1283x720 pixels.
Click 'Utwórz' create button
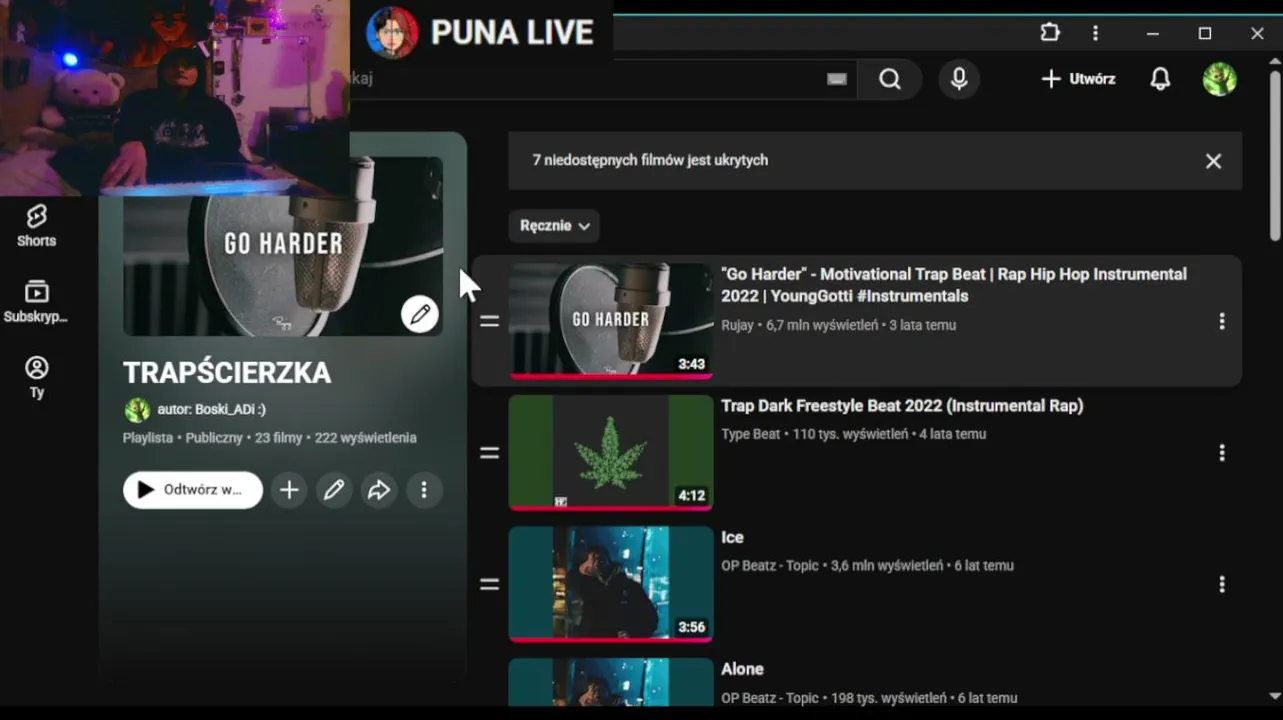tap(1078, 79)
